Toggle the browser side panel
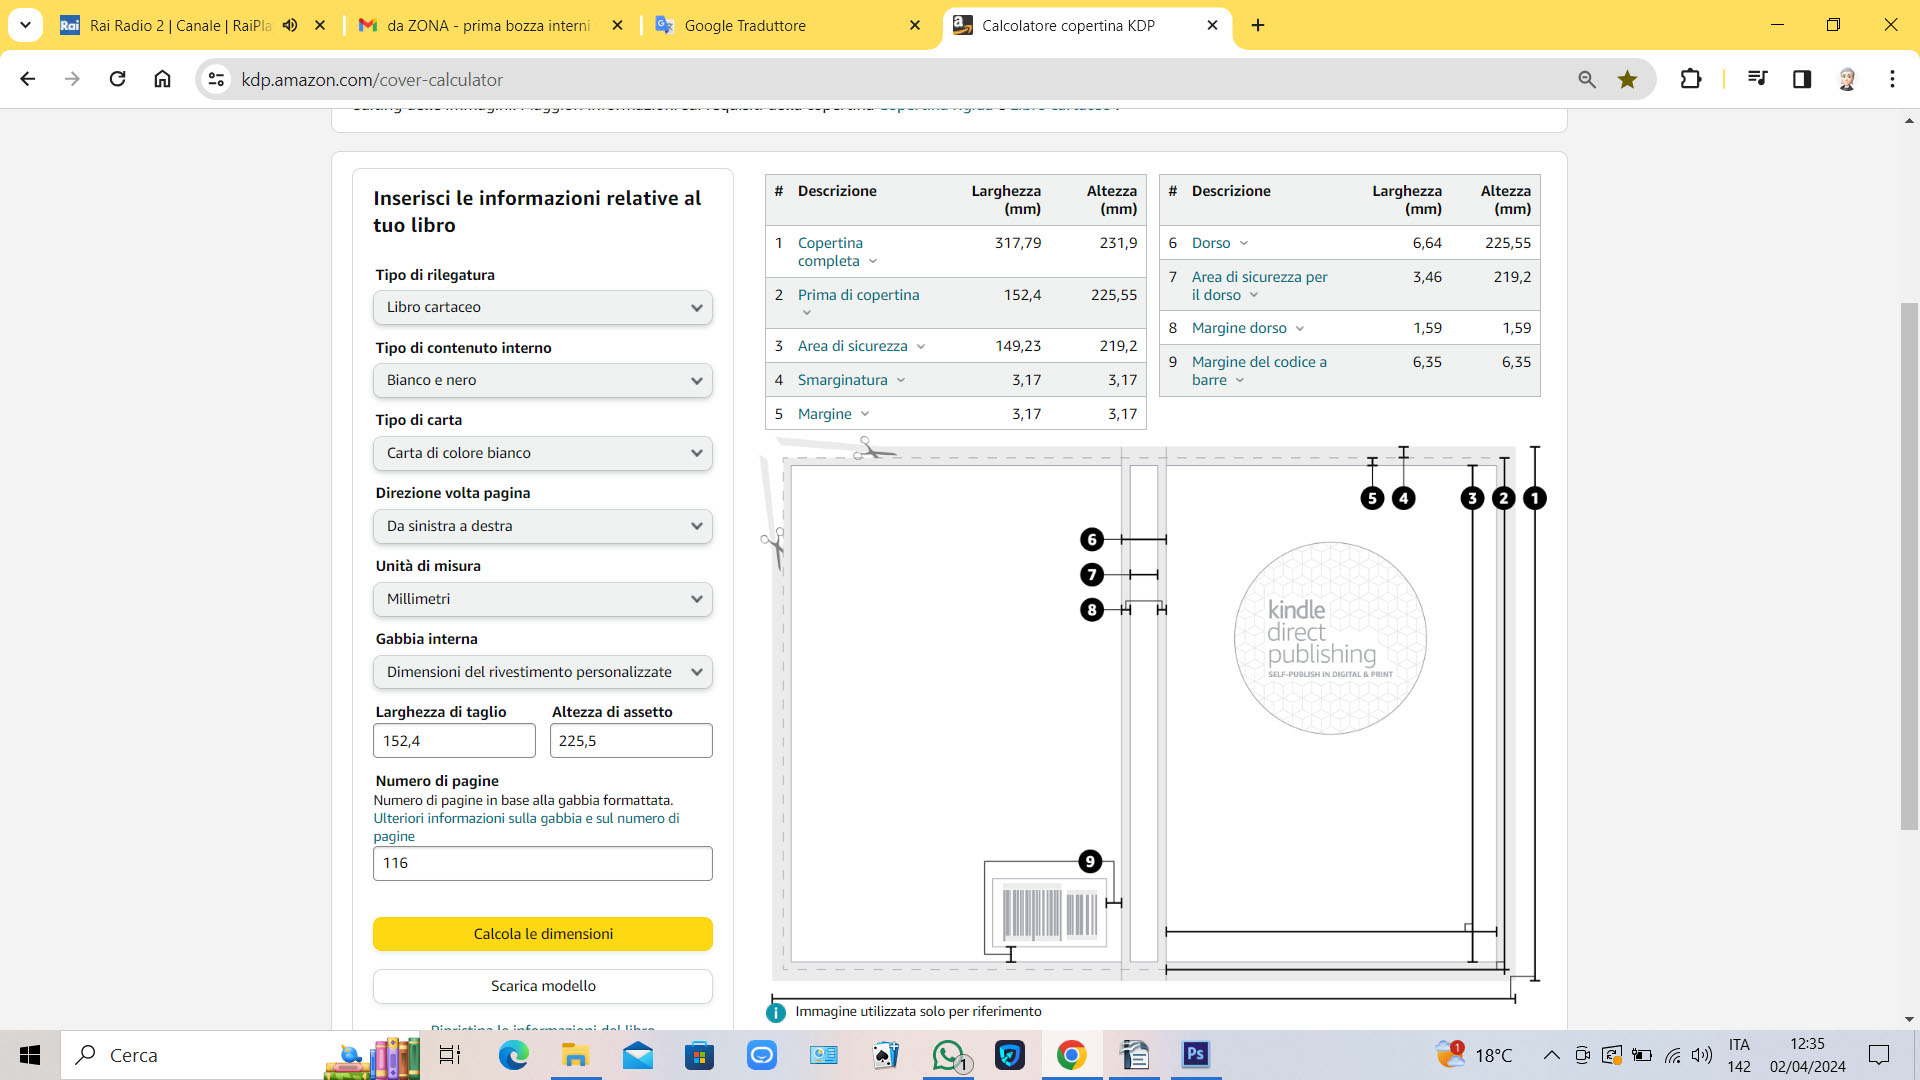This screenshot has height=1080, width=1920. click(1802, 79)
